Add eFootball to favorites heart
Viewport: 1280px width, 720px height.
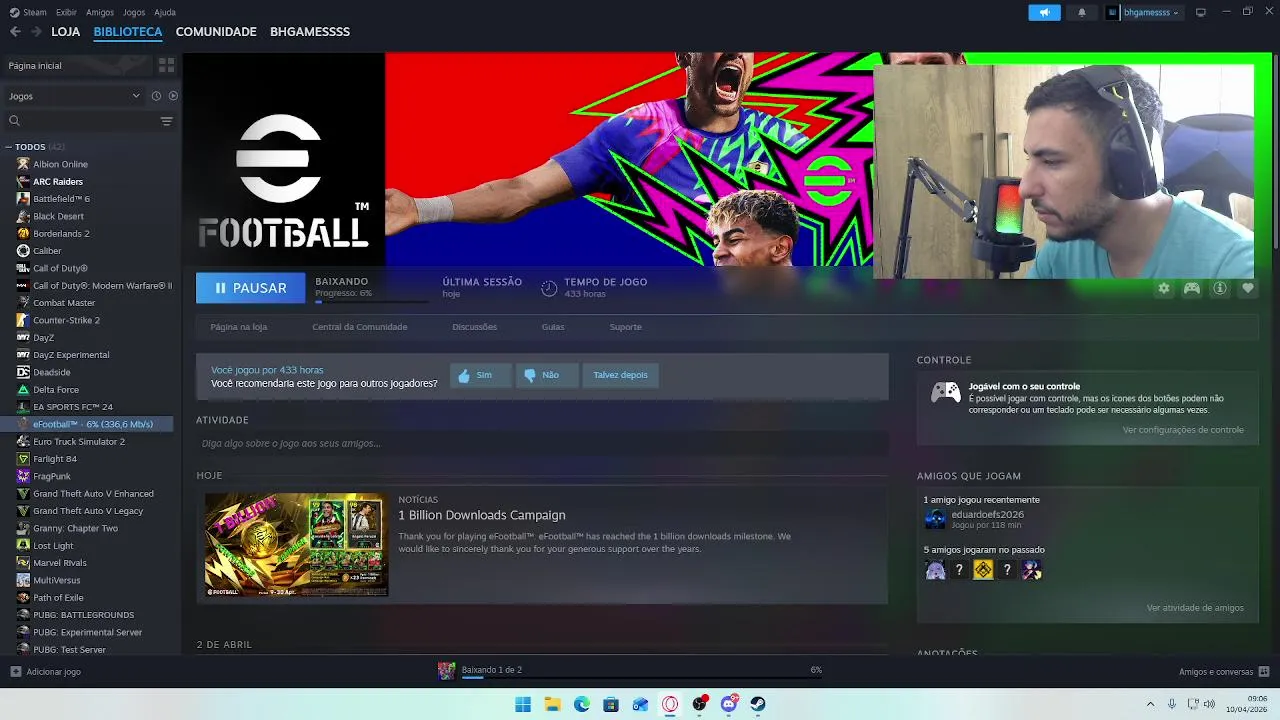coord(1248,288)
